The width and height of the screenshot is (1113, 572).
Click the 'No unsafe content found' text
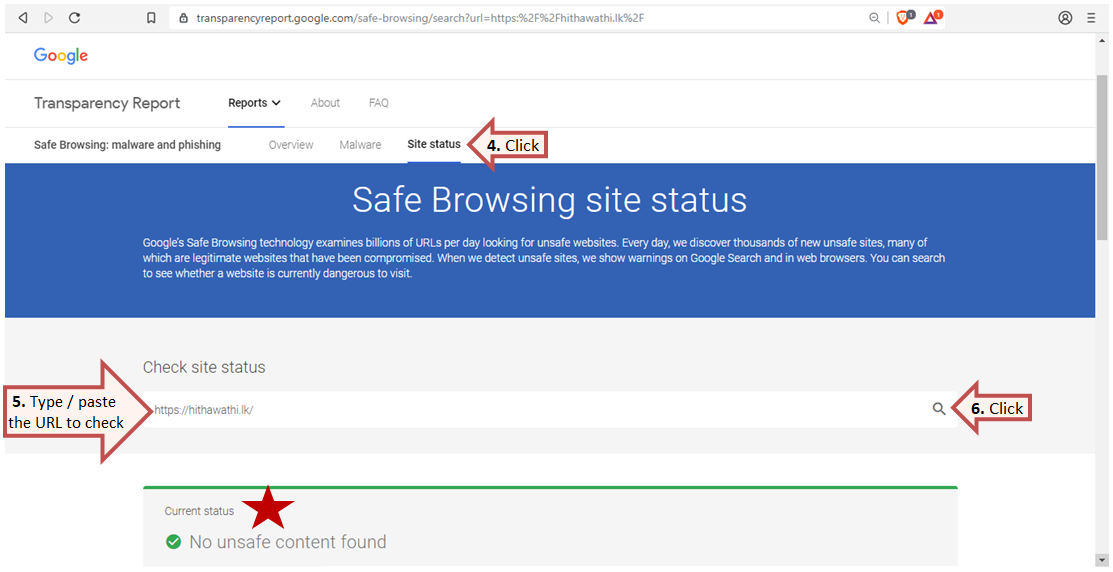[x=288, y=542]
